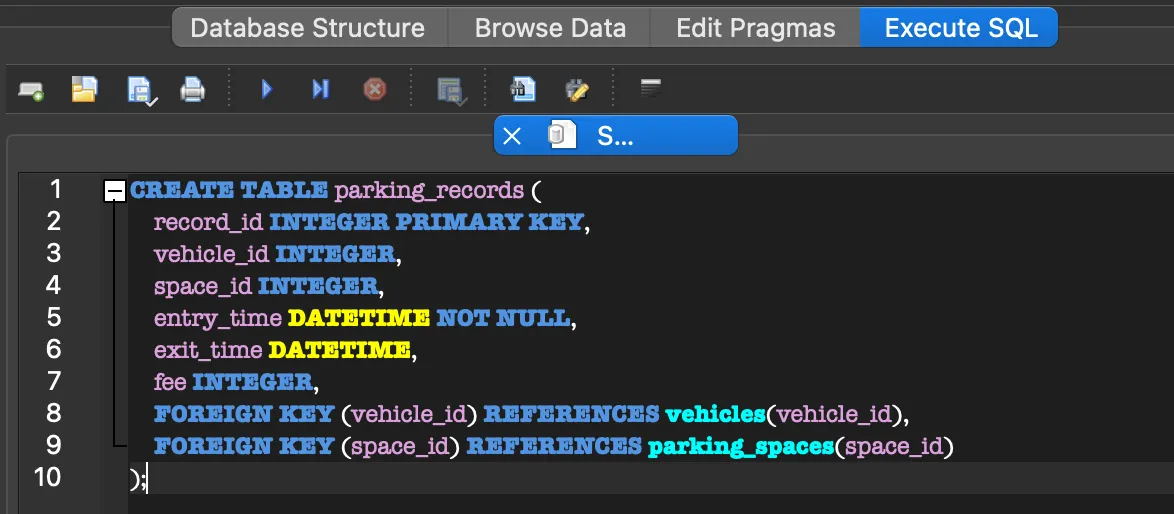
Task: Click parking_spaces reference table name
Action: point(740,447)
